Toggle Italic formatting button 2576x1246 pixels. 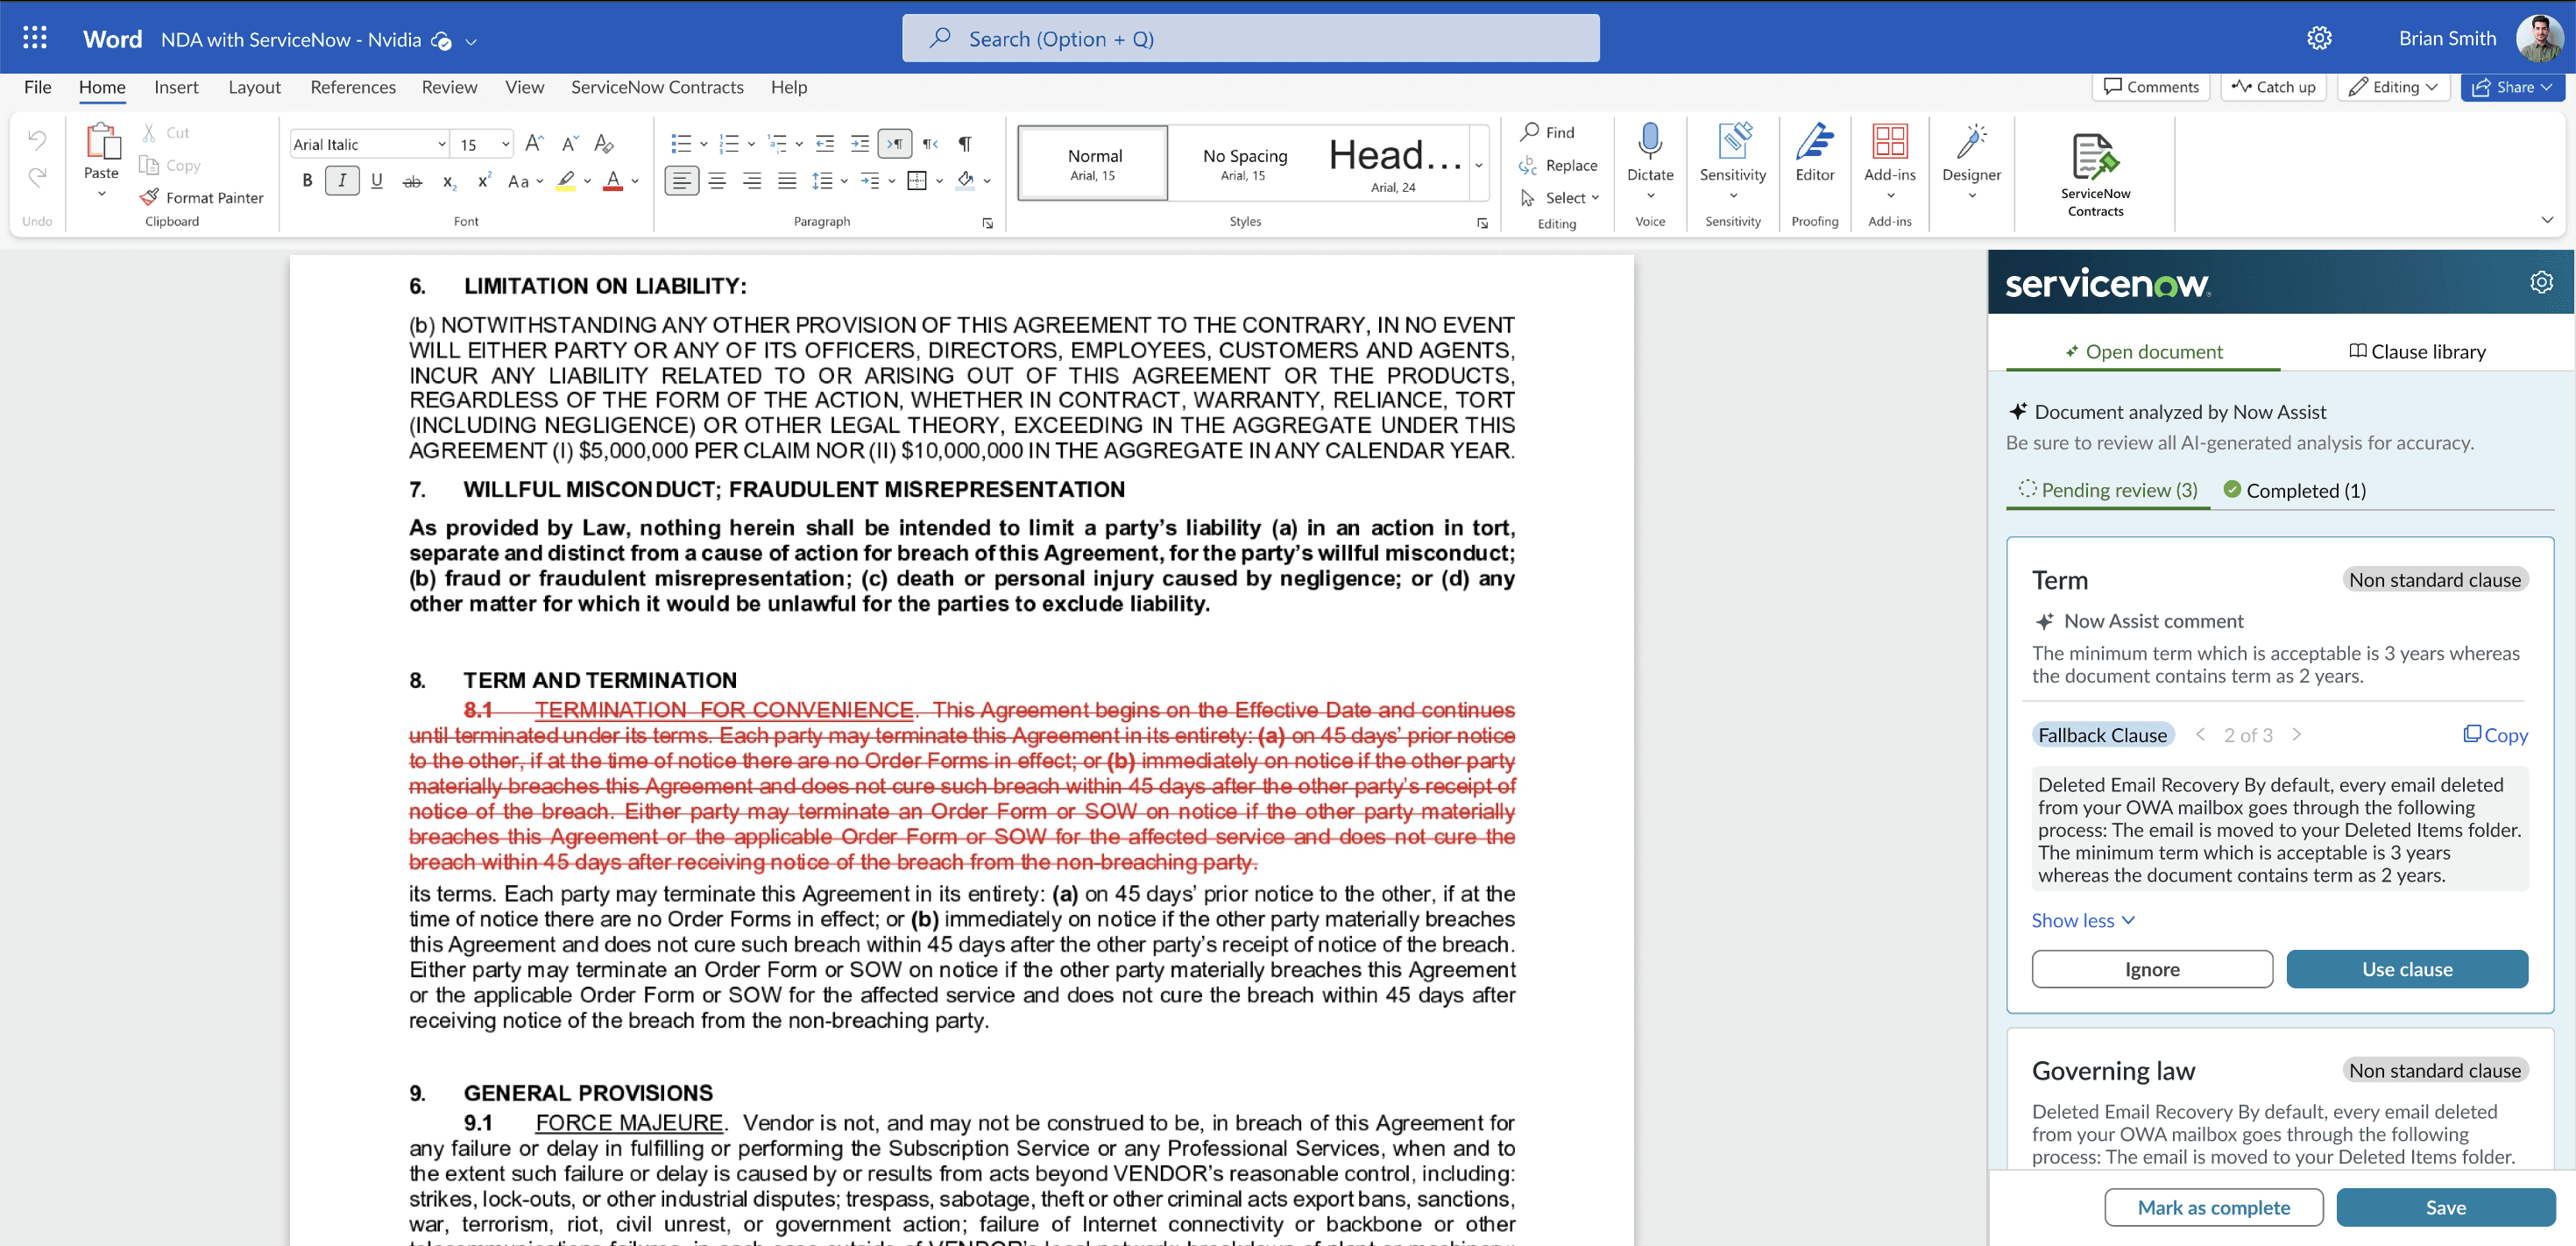pos(342,181)
